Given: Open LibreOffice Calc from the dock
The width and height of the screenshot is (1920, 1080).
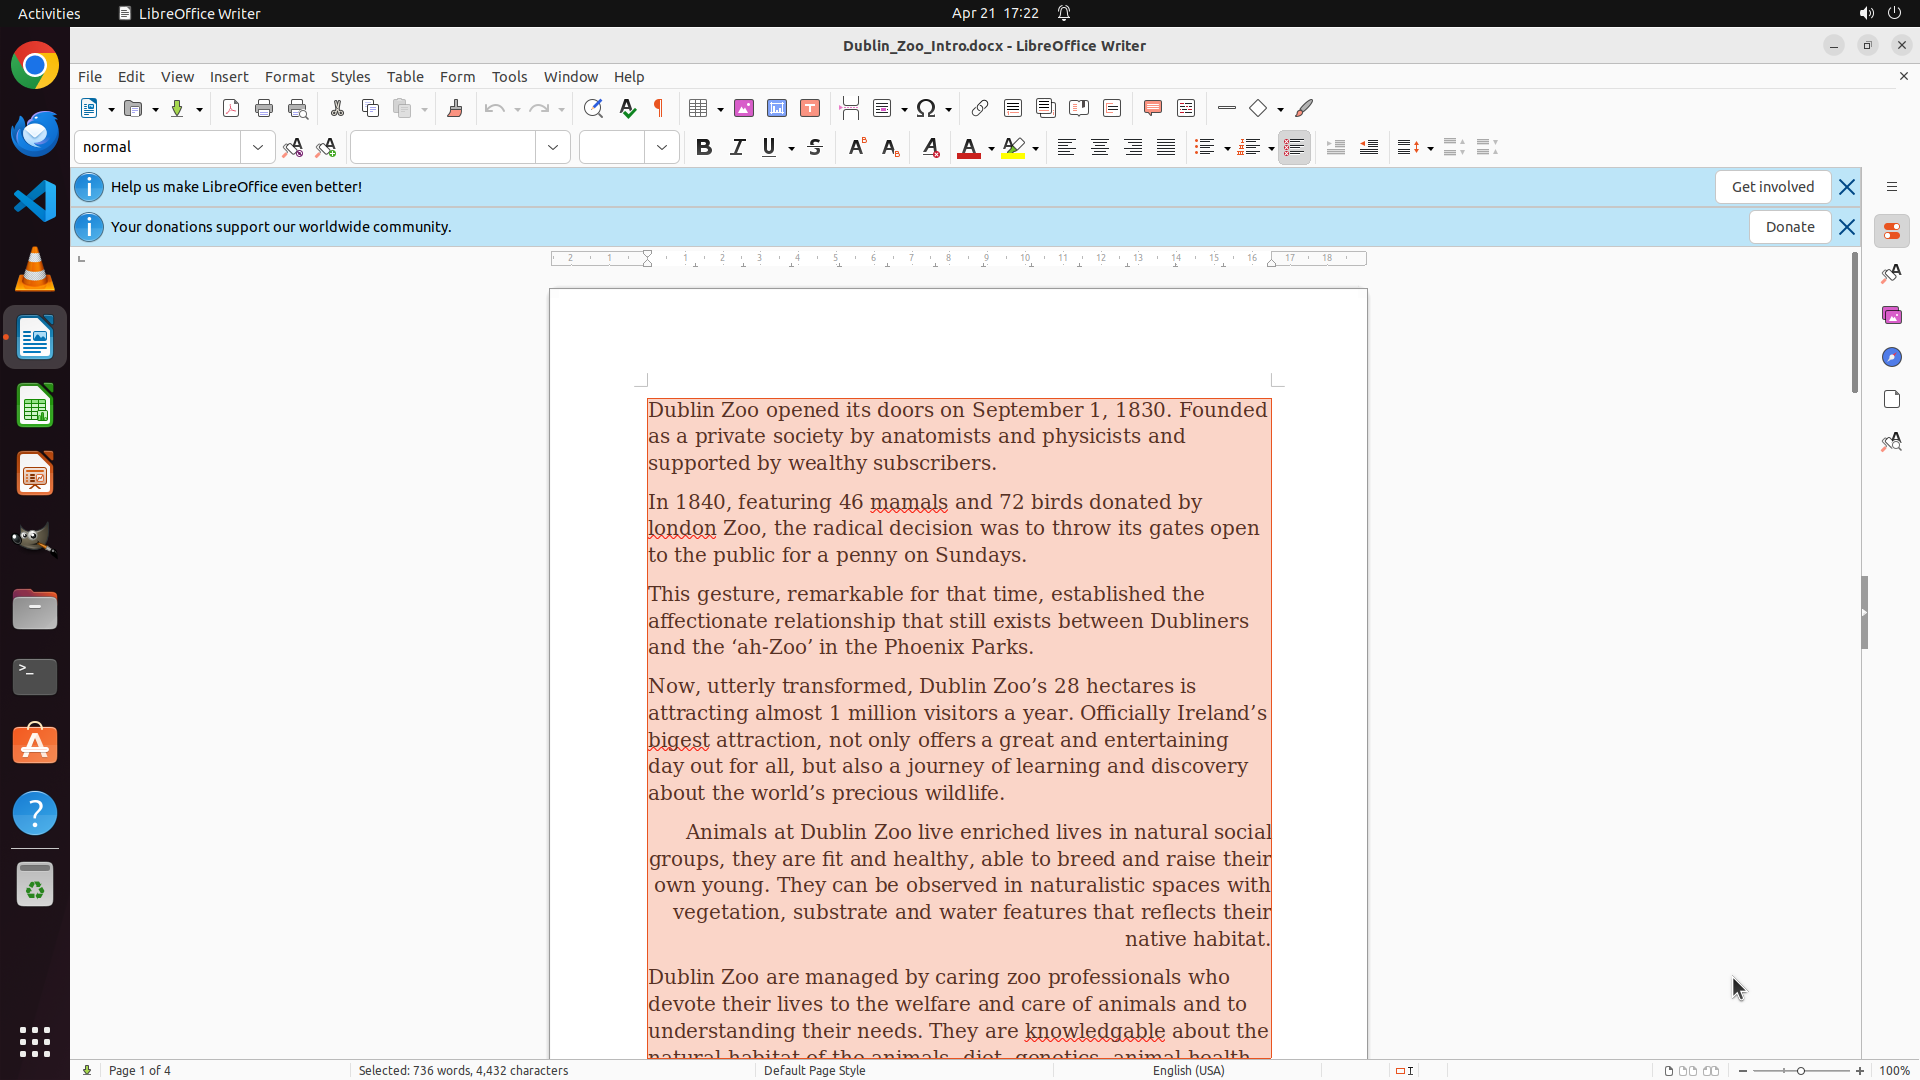Looking at the screenshot, I should coord(35,406).
